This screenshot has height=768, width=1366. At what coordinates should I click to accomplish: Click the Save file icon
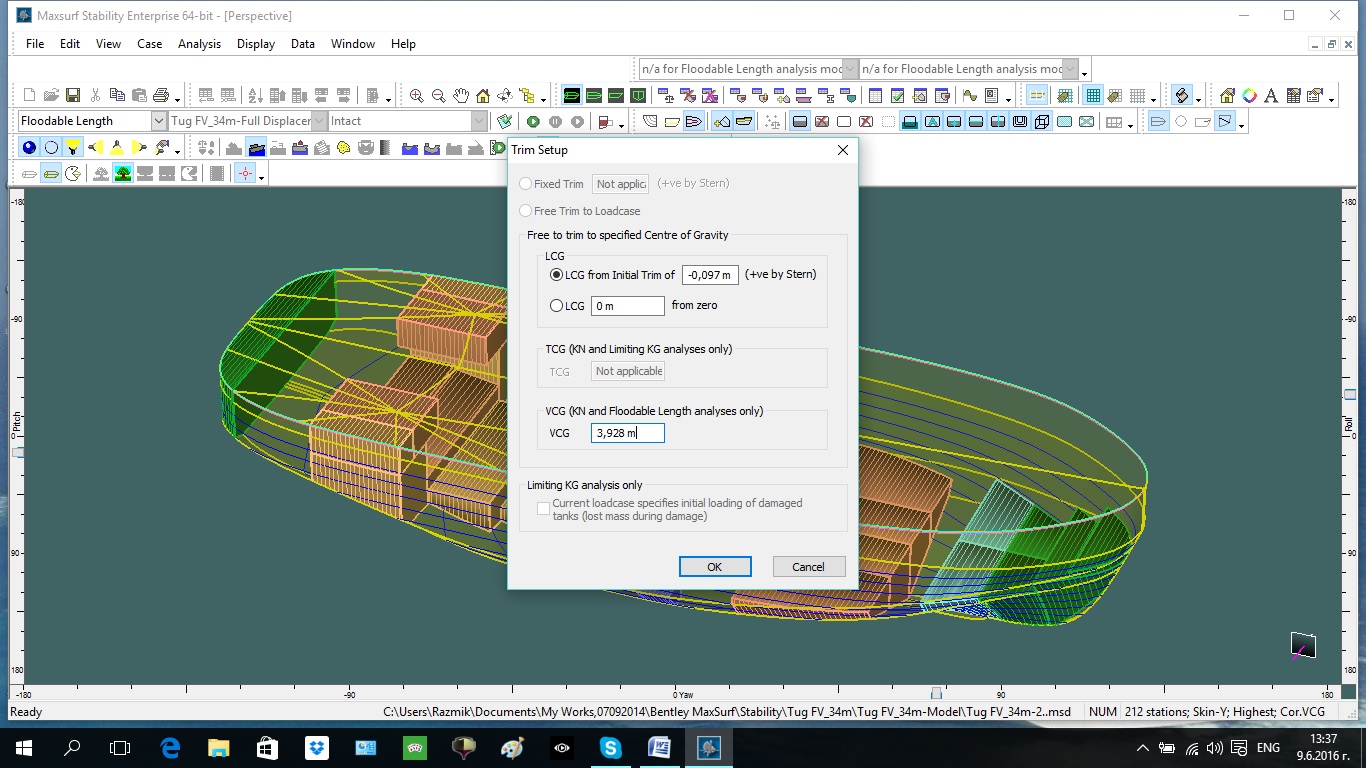(73, 96)
